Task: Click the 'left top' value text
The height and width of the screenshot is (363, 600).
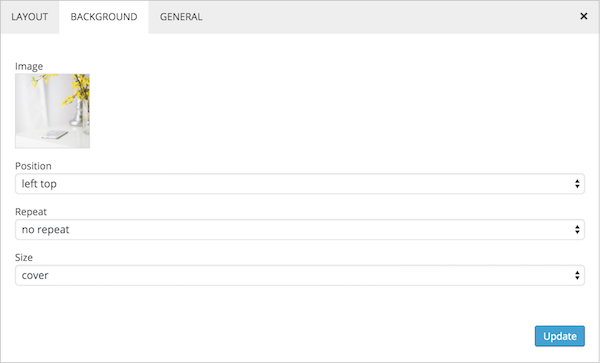Action: (x=39, y=184)
